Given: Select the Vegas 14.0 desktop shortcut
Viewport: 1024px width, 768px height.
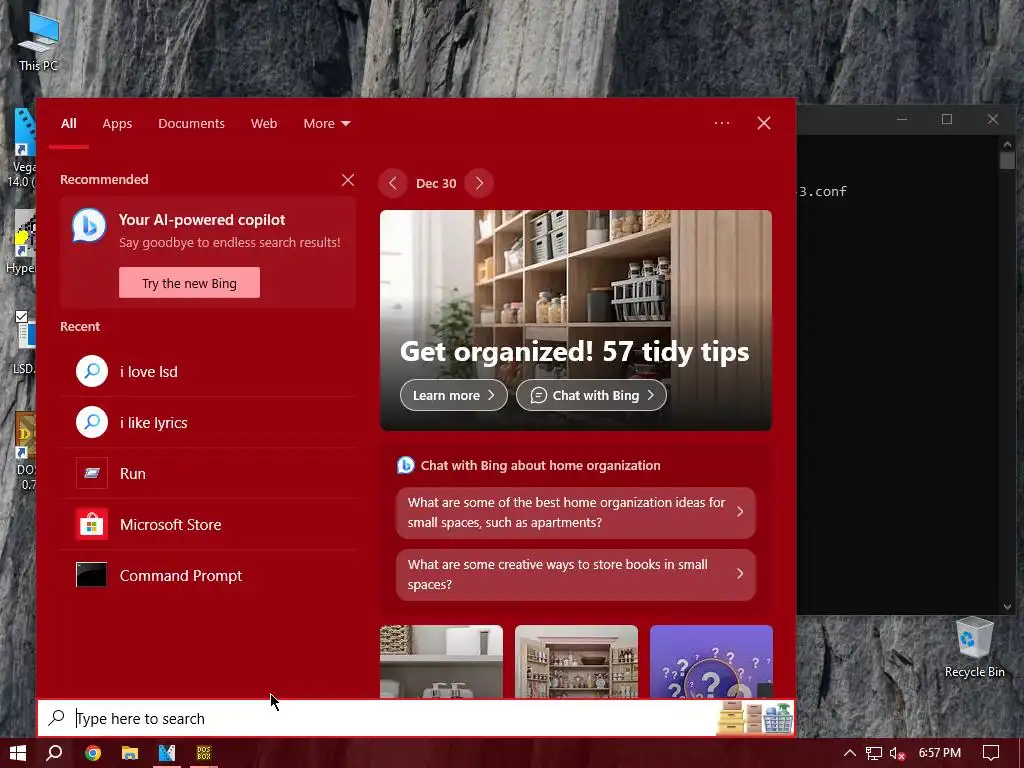Looking at the screenshot, I should 22,148.
